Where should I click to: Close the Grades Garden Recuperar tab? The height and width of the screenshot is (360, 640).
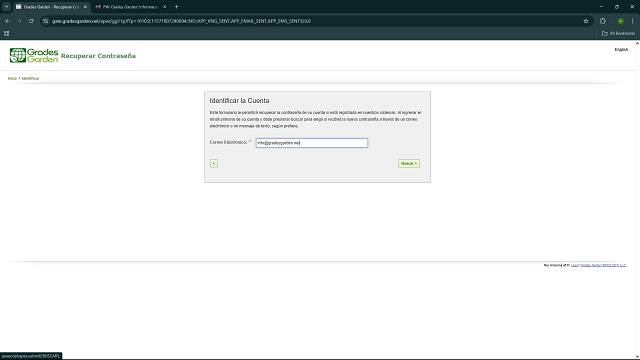coord(85,7)
